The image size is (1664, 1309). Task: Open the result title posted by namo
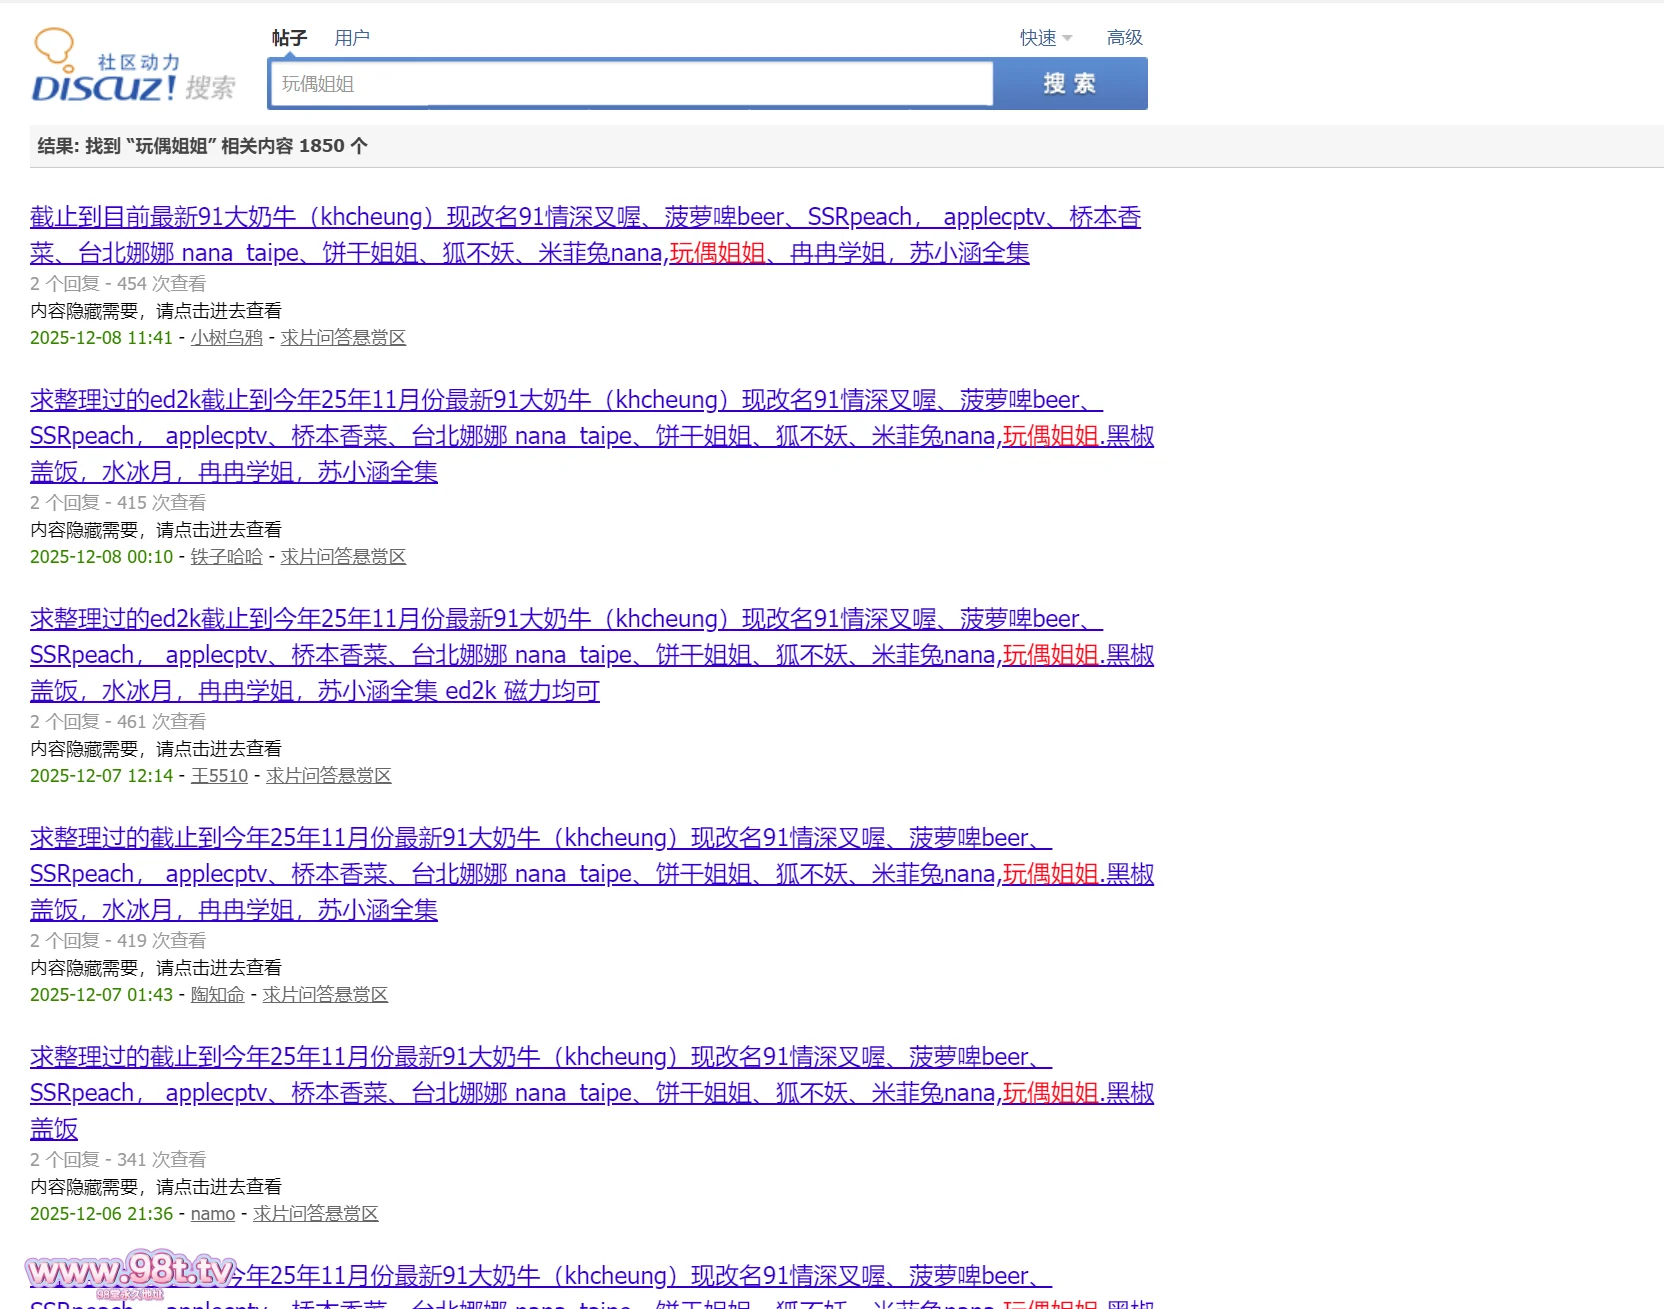coord(540,1058)
